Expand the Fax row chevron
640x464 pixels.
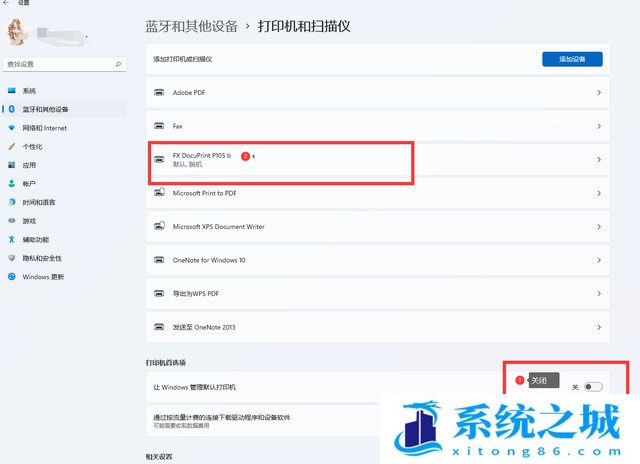tap(599, 126)
